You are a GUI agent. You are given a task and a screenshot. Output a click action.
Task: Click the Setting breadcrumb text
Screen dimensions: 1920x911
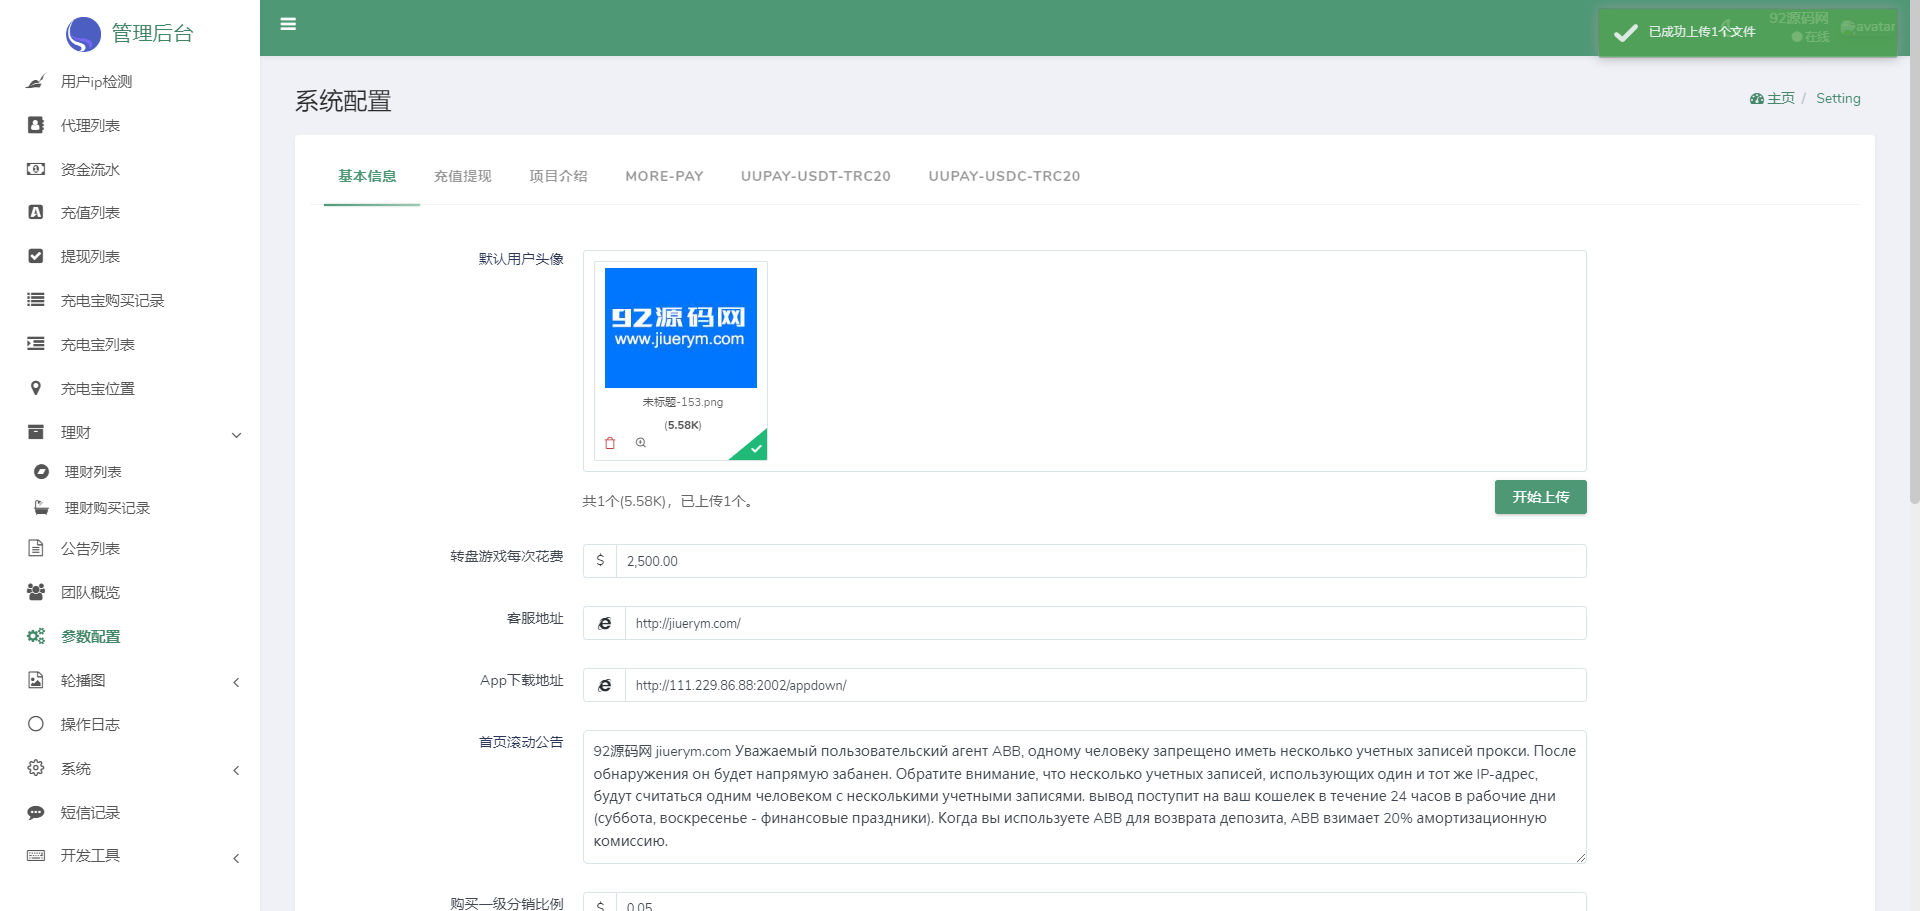click(x=1838, y=98)
